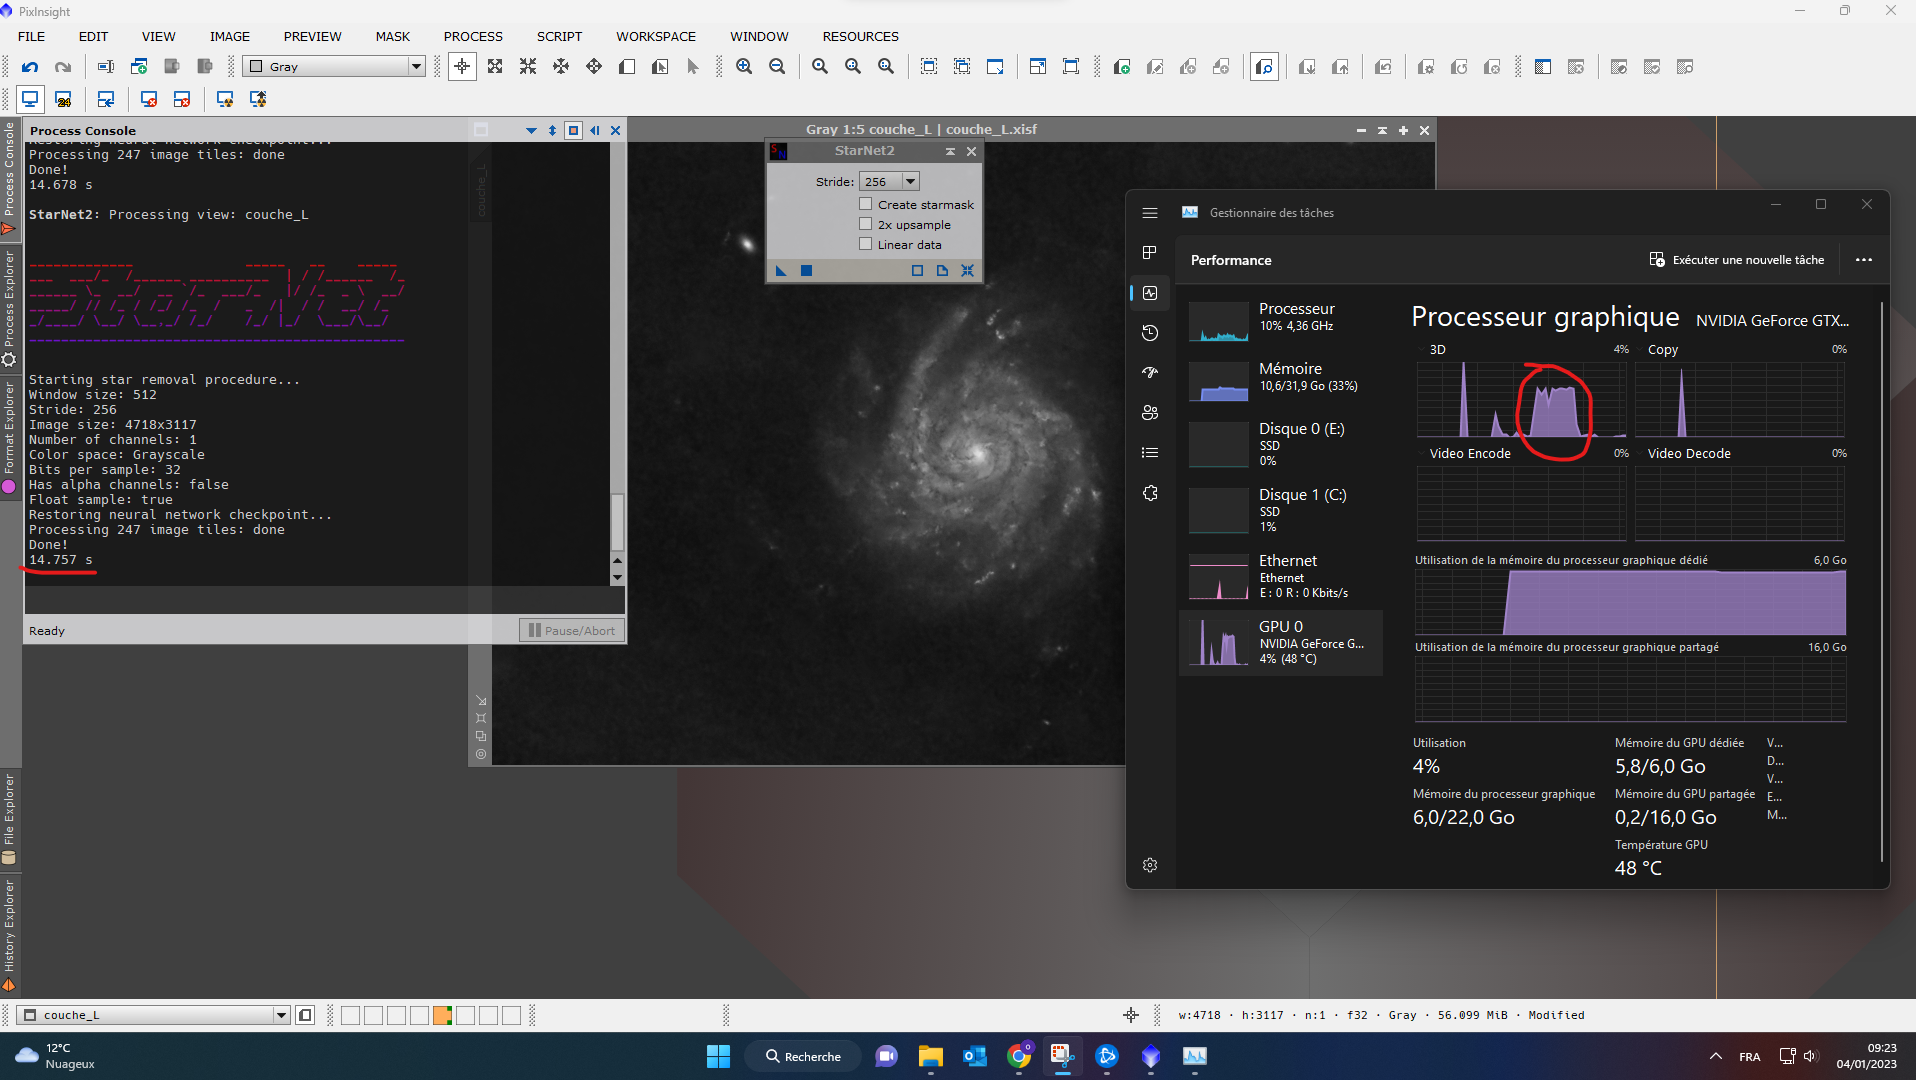The height and width of the screenshot is (1080, 1916).
Task: Open the WORKSPACE menu
Action: click(x=656, y=36)
